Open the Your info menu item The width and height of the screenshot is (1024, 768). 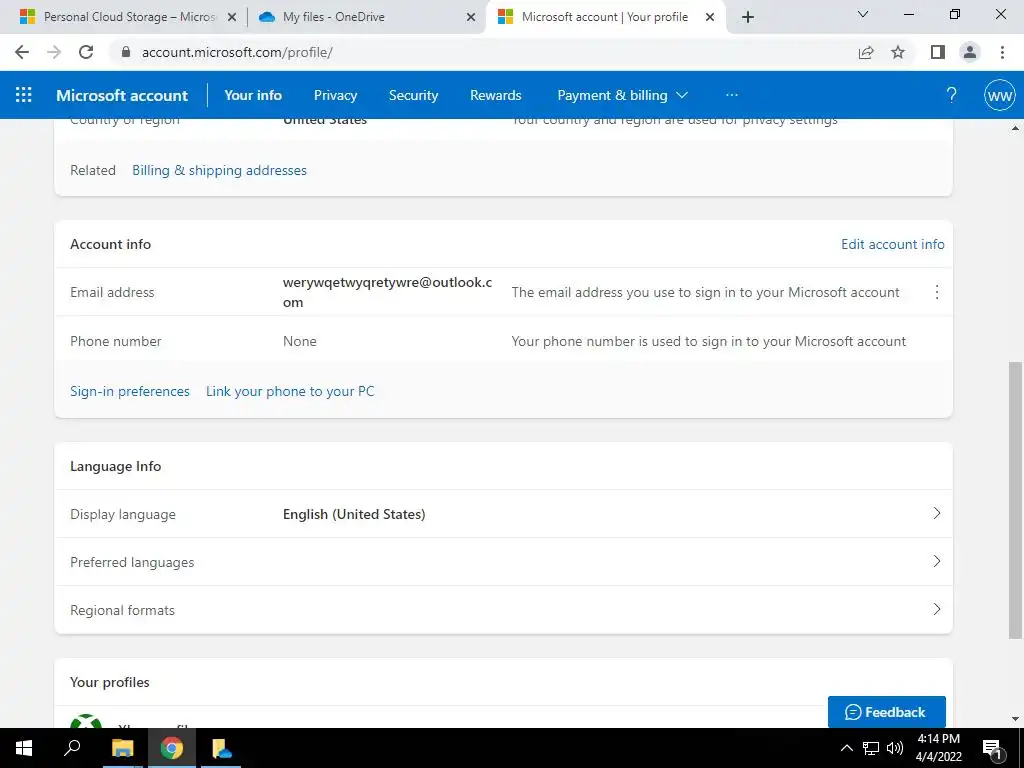coord(253,95)
